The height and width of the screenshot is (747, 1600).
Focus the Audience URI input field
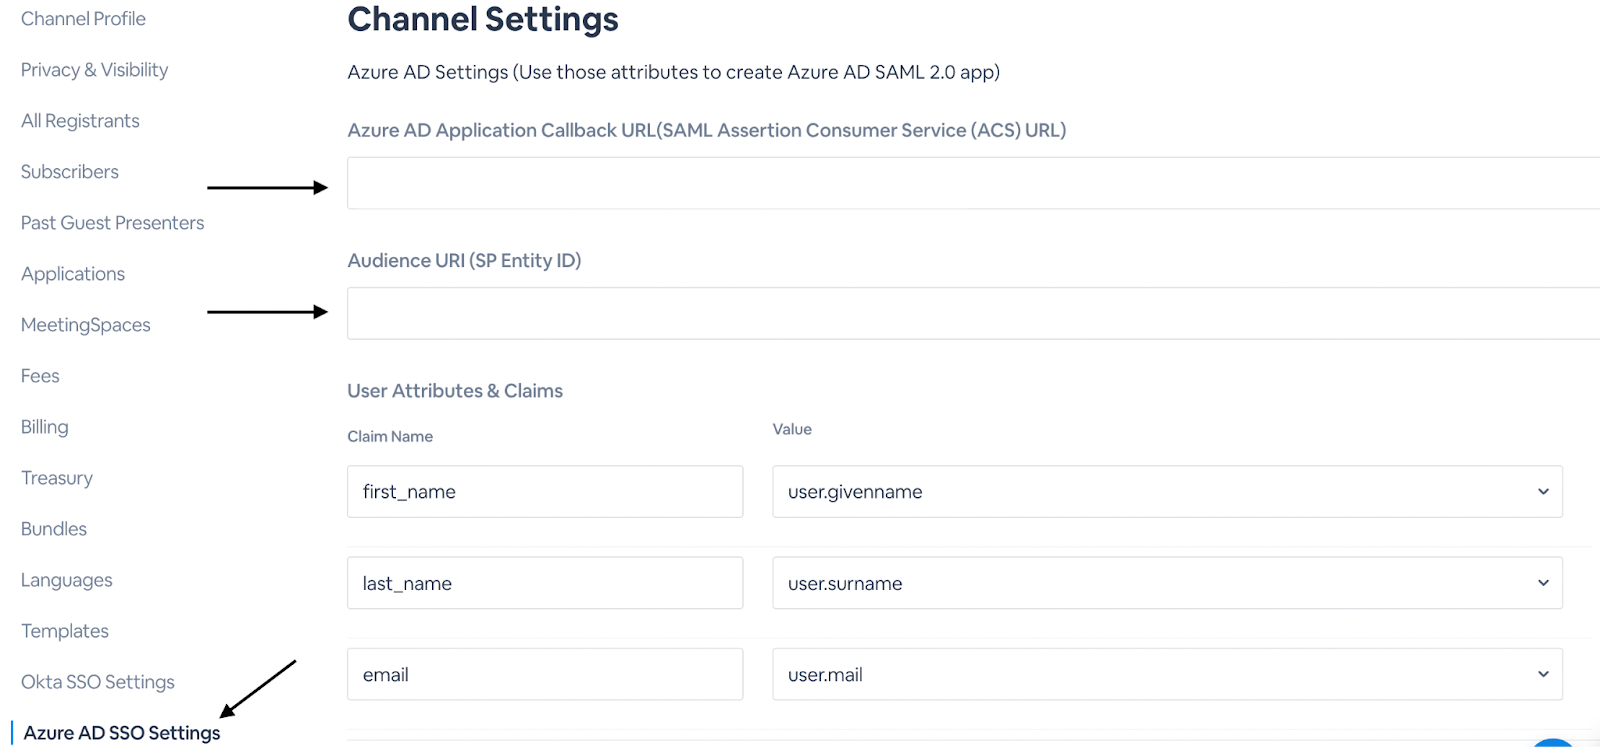pyautogui.click(x=970, y=314)
